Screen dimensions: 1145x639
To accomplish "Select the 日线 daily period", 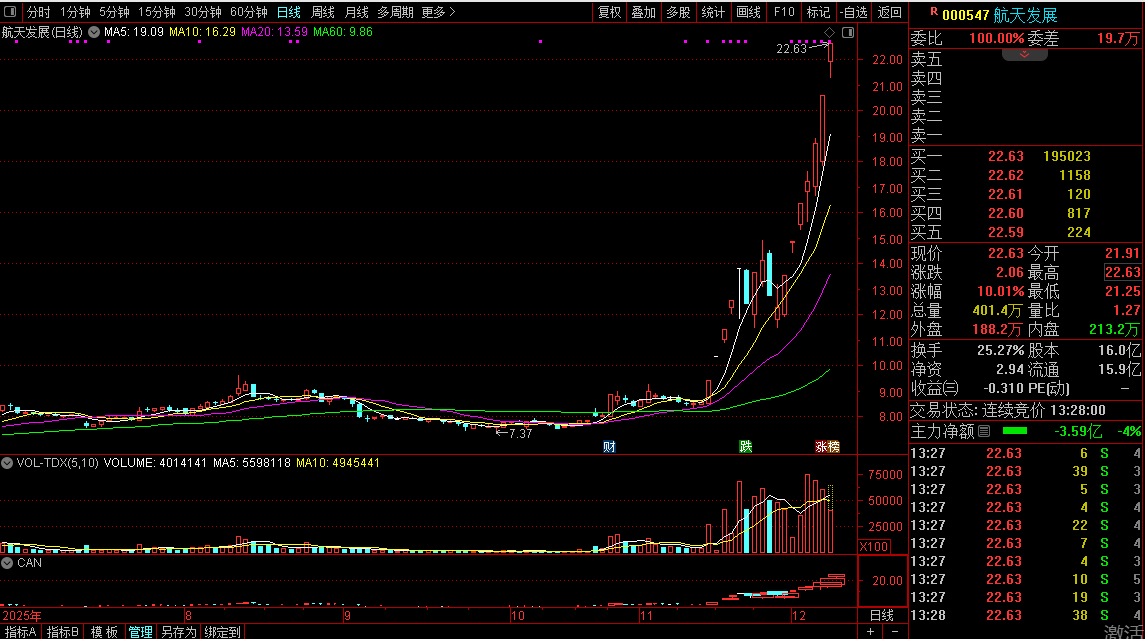I will (x=288, y=12).
